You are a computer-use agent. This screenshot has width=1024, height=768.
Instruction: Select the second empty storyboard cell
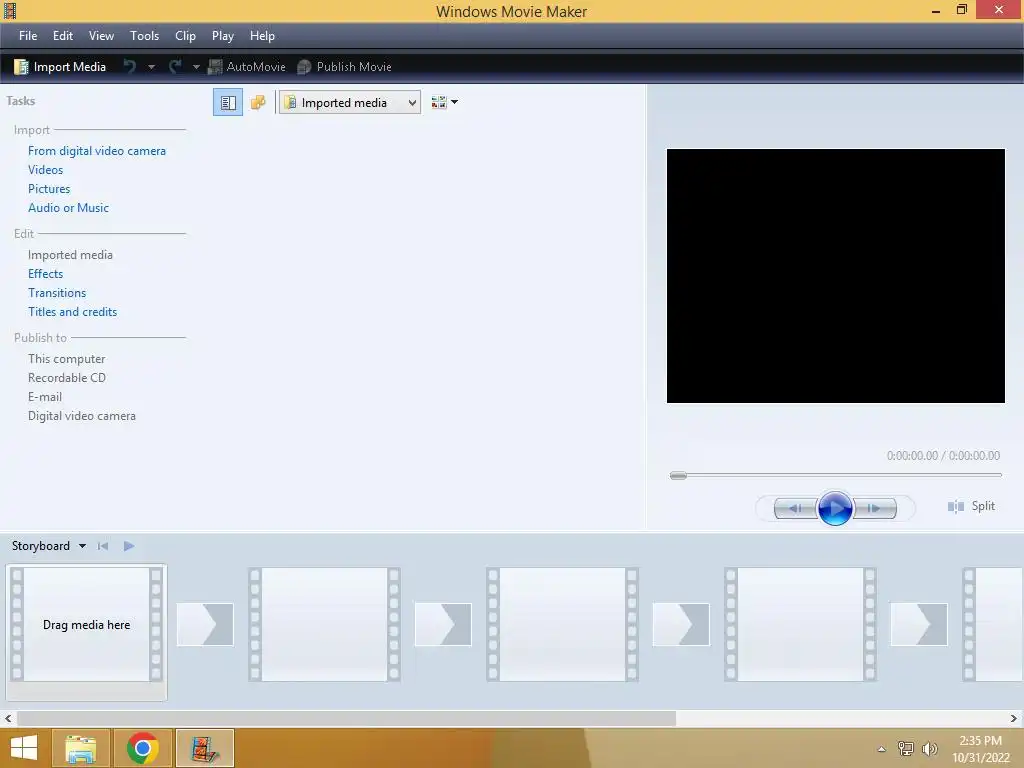pos(325,624)
